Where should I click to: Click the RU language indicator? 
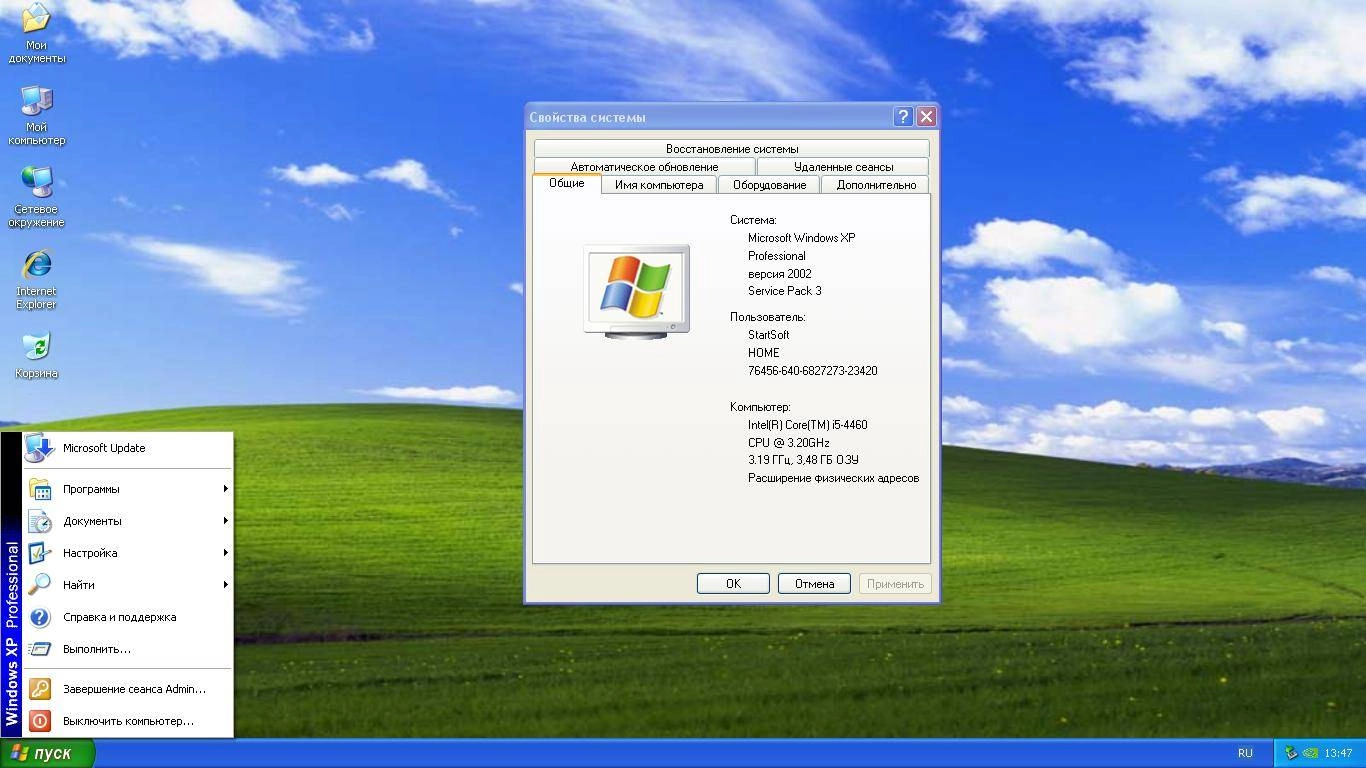1245,753
